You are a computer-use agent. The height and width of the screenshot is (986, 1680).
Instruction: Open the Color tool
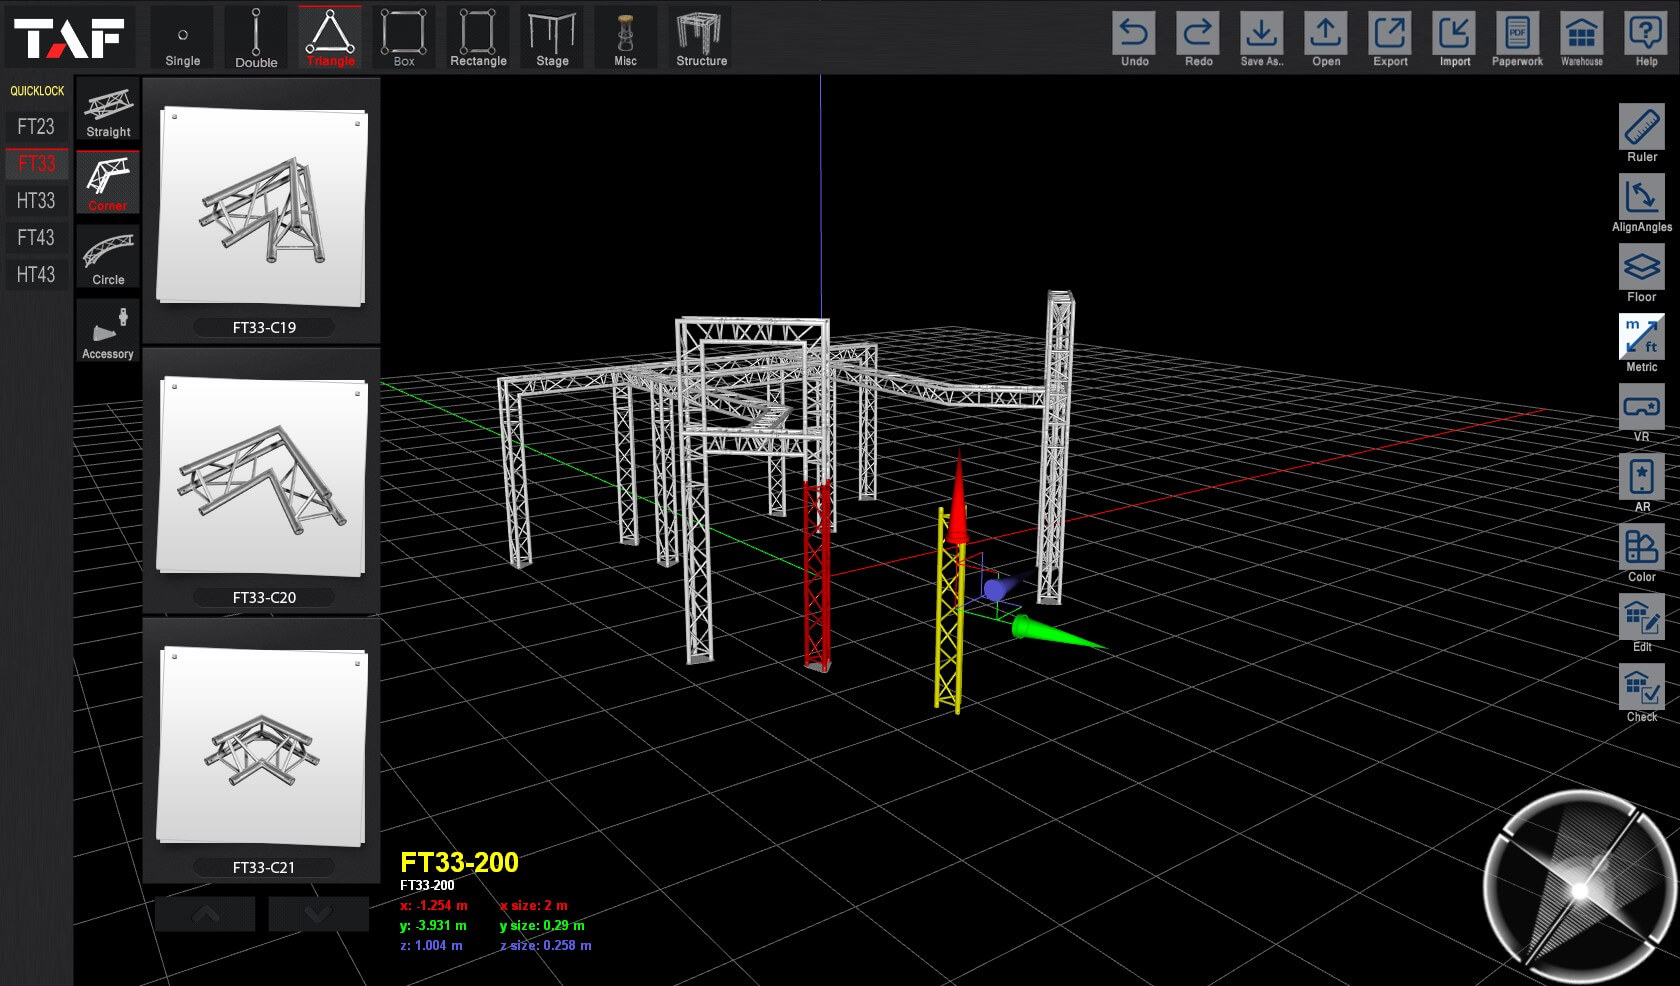1642,553
